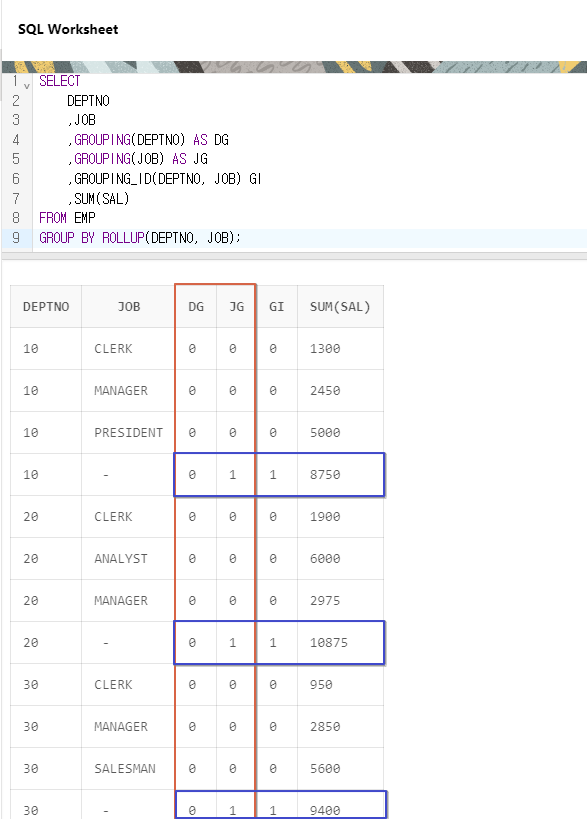Viewport: 587px width, 819px height.
Task: Click line number 5 in gutter
Action: [16, 159]
